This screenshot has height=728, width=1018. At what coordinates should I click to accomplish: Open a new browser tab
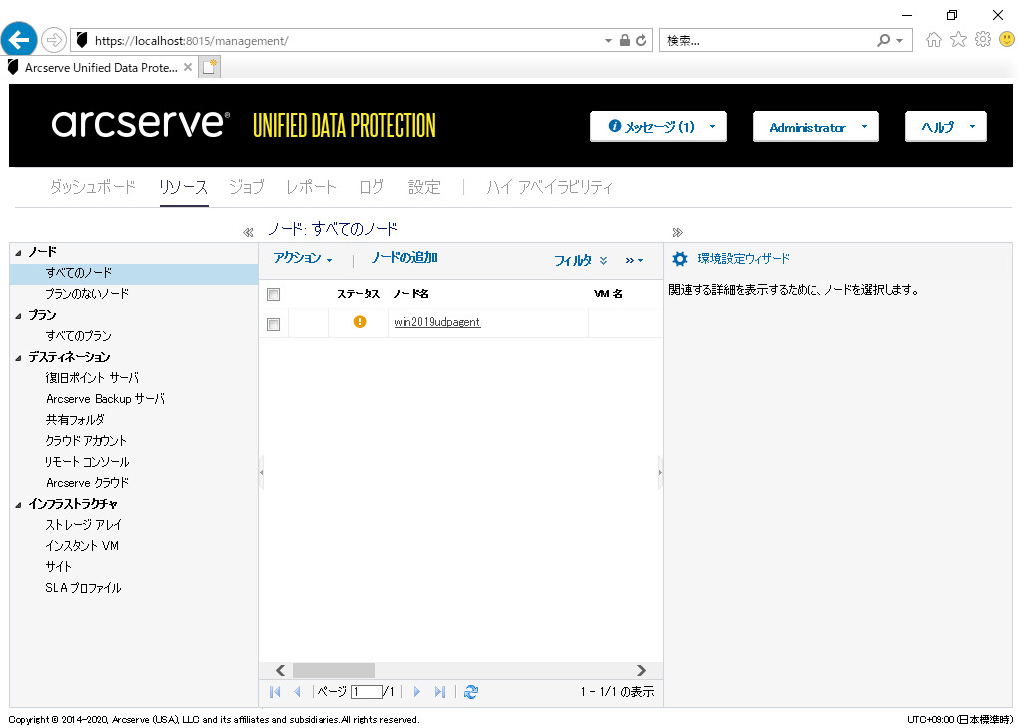[x=210, y=67]
